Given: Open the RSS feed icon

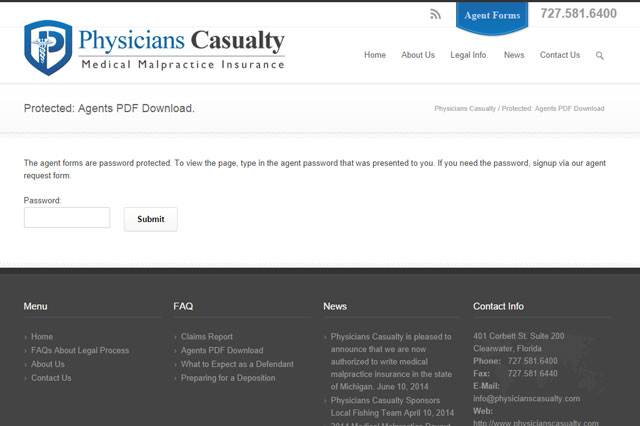Looking at the screenshot, I should click(436, 14).
